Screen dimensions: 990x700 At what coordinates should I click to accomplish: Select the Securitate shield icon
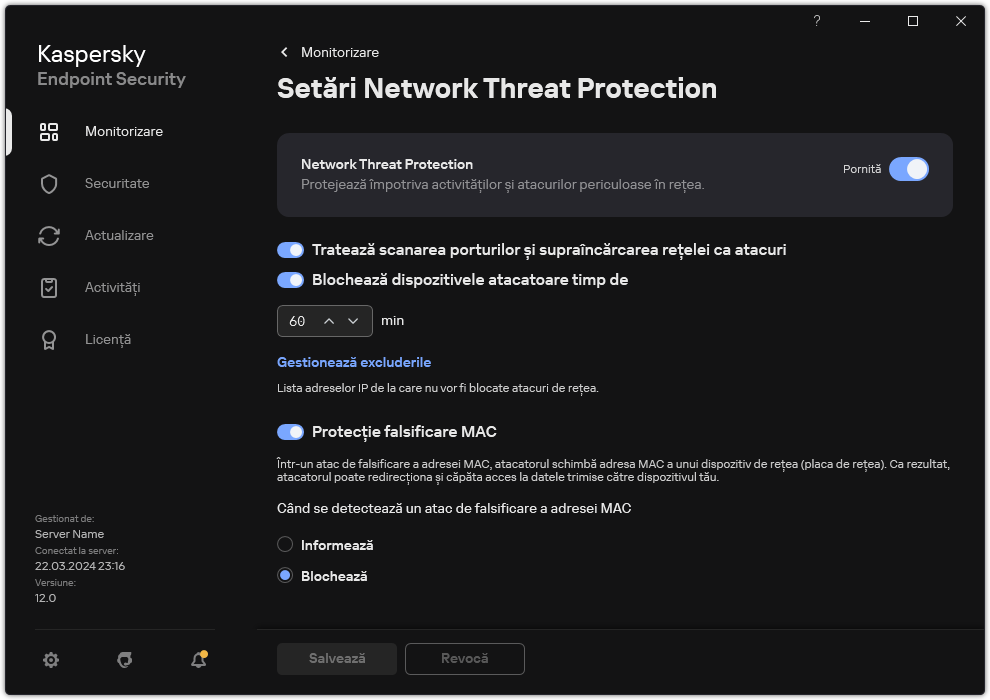[x=49, y=183]
